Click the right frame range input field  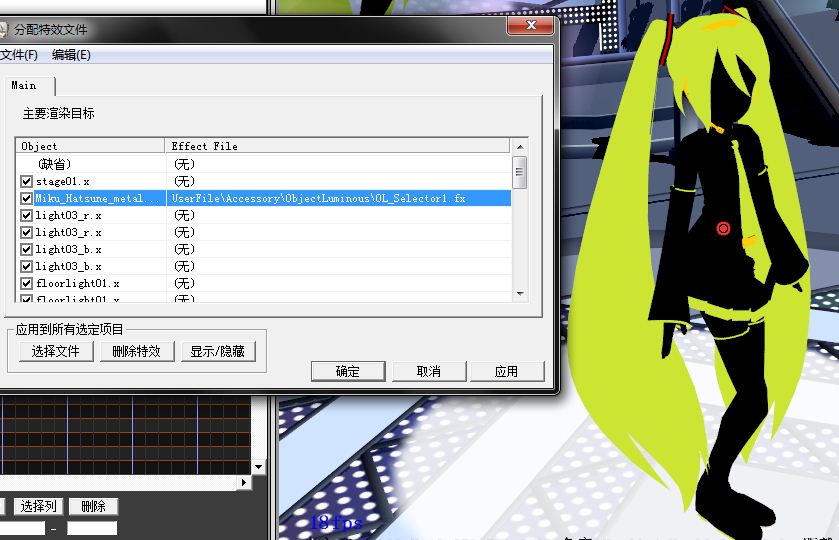click(x=92, y=529)
